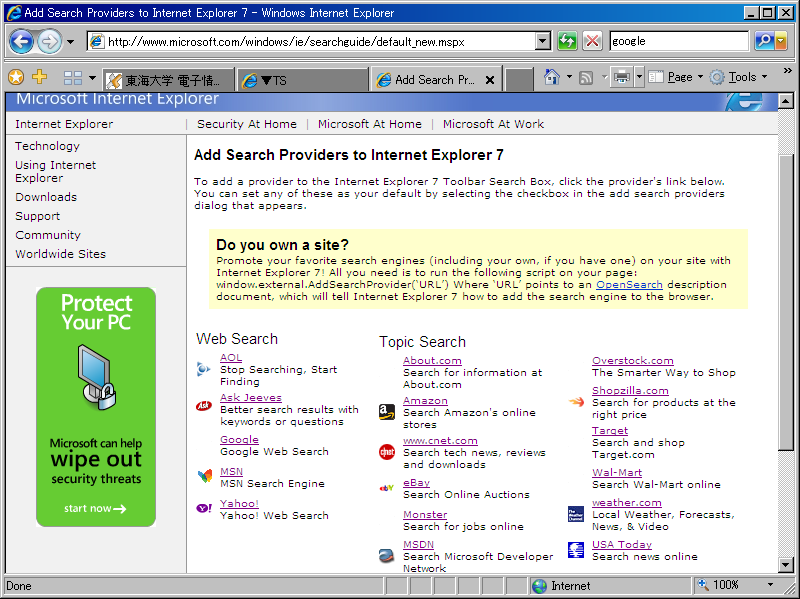
Task: Add to Favorites with the plus icon
Action: coord(40,77)
